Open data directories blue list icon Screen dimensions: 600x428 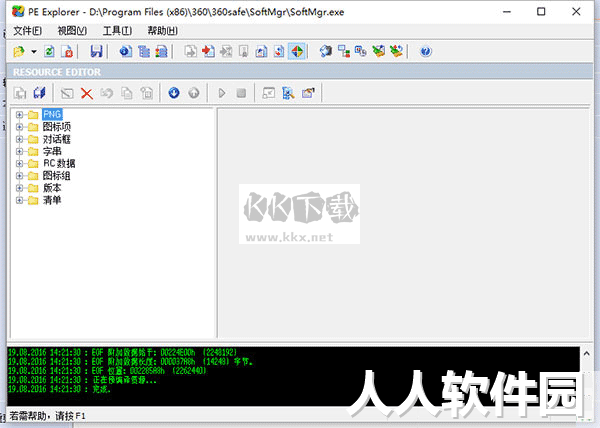coord(144,51)
